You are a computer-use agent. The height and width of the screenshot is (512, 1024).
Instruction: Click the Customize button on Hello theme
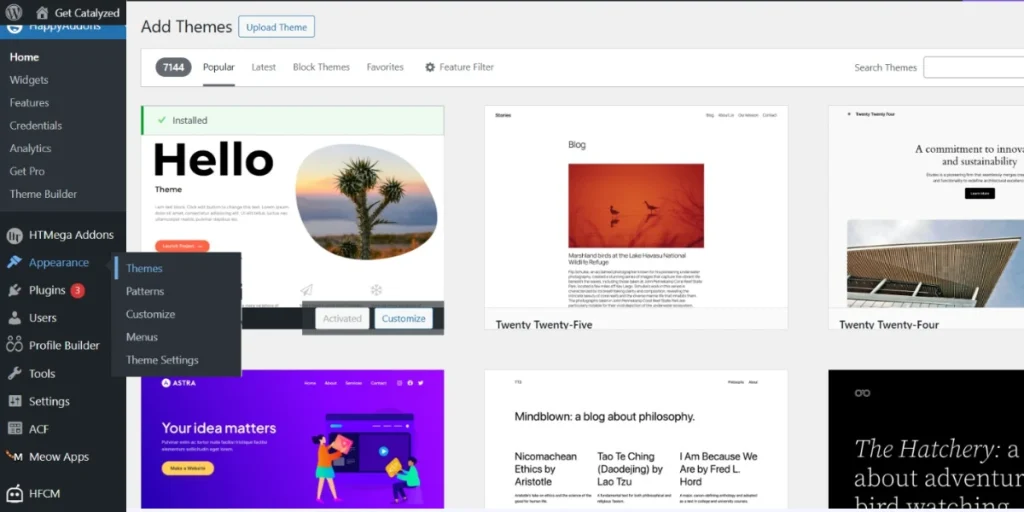click(x=404, y=319)
